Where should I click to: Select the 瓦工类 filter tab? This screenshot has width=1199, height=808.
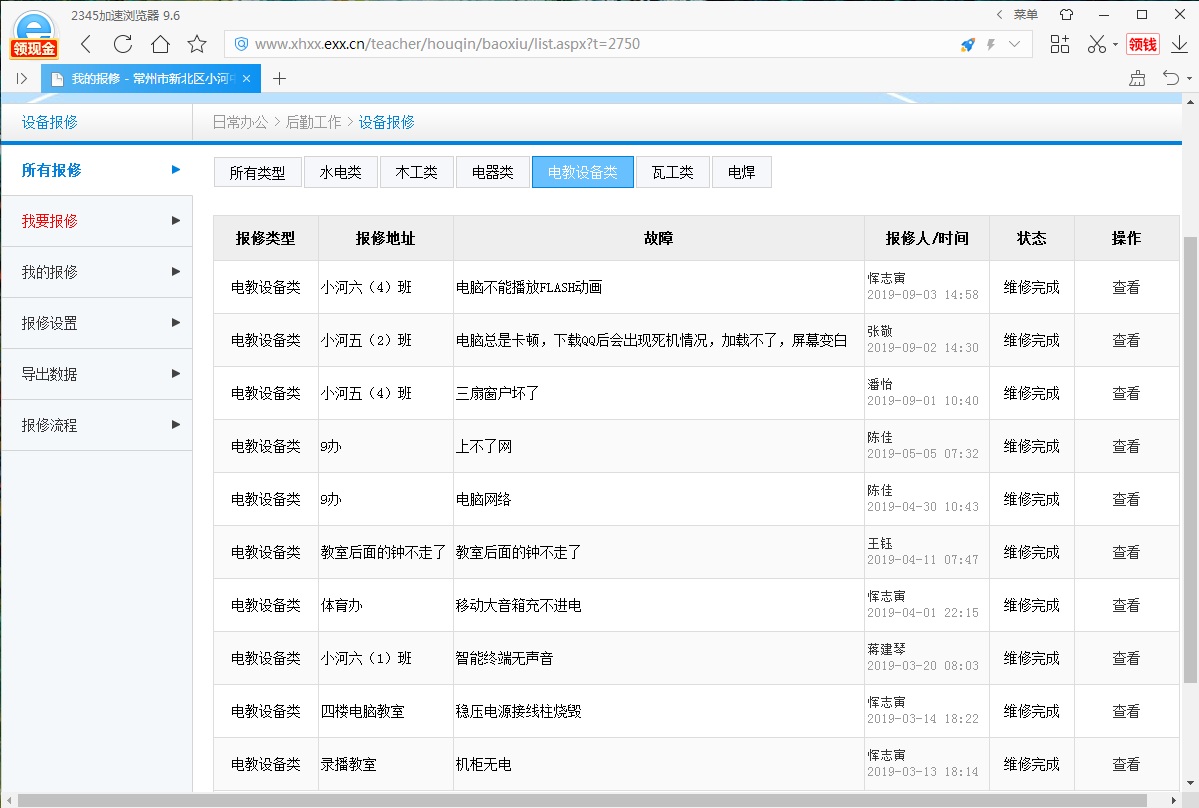click(x=673, y=172)
